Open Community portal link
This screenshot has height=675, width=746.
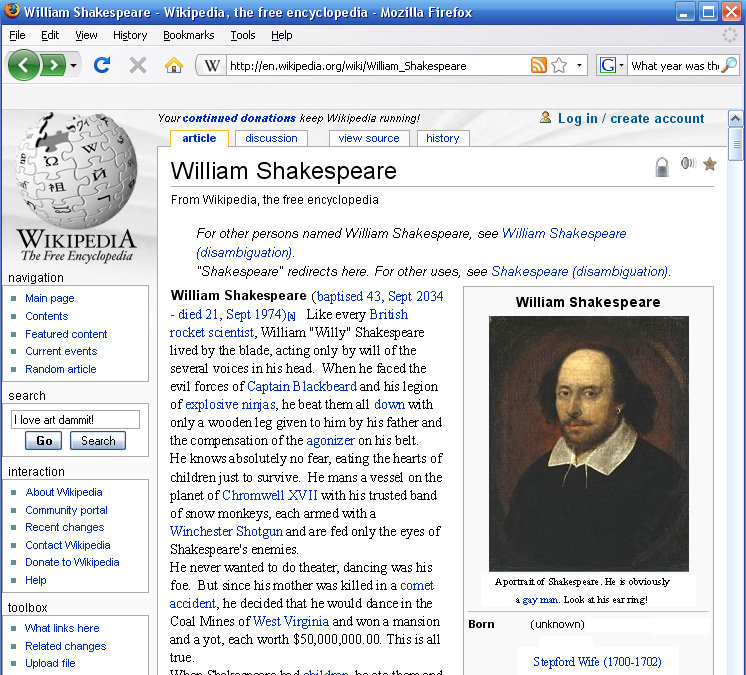66,510
